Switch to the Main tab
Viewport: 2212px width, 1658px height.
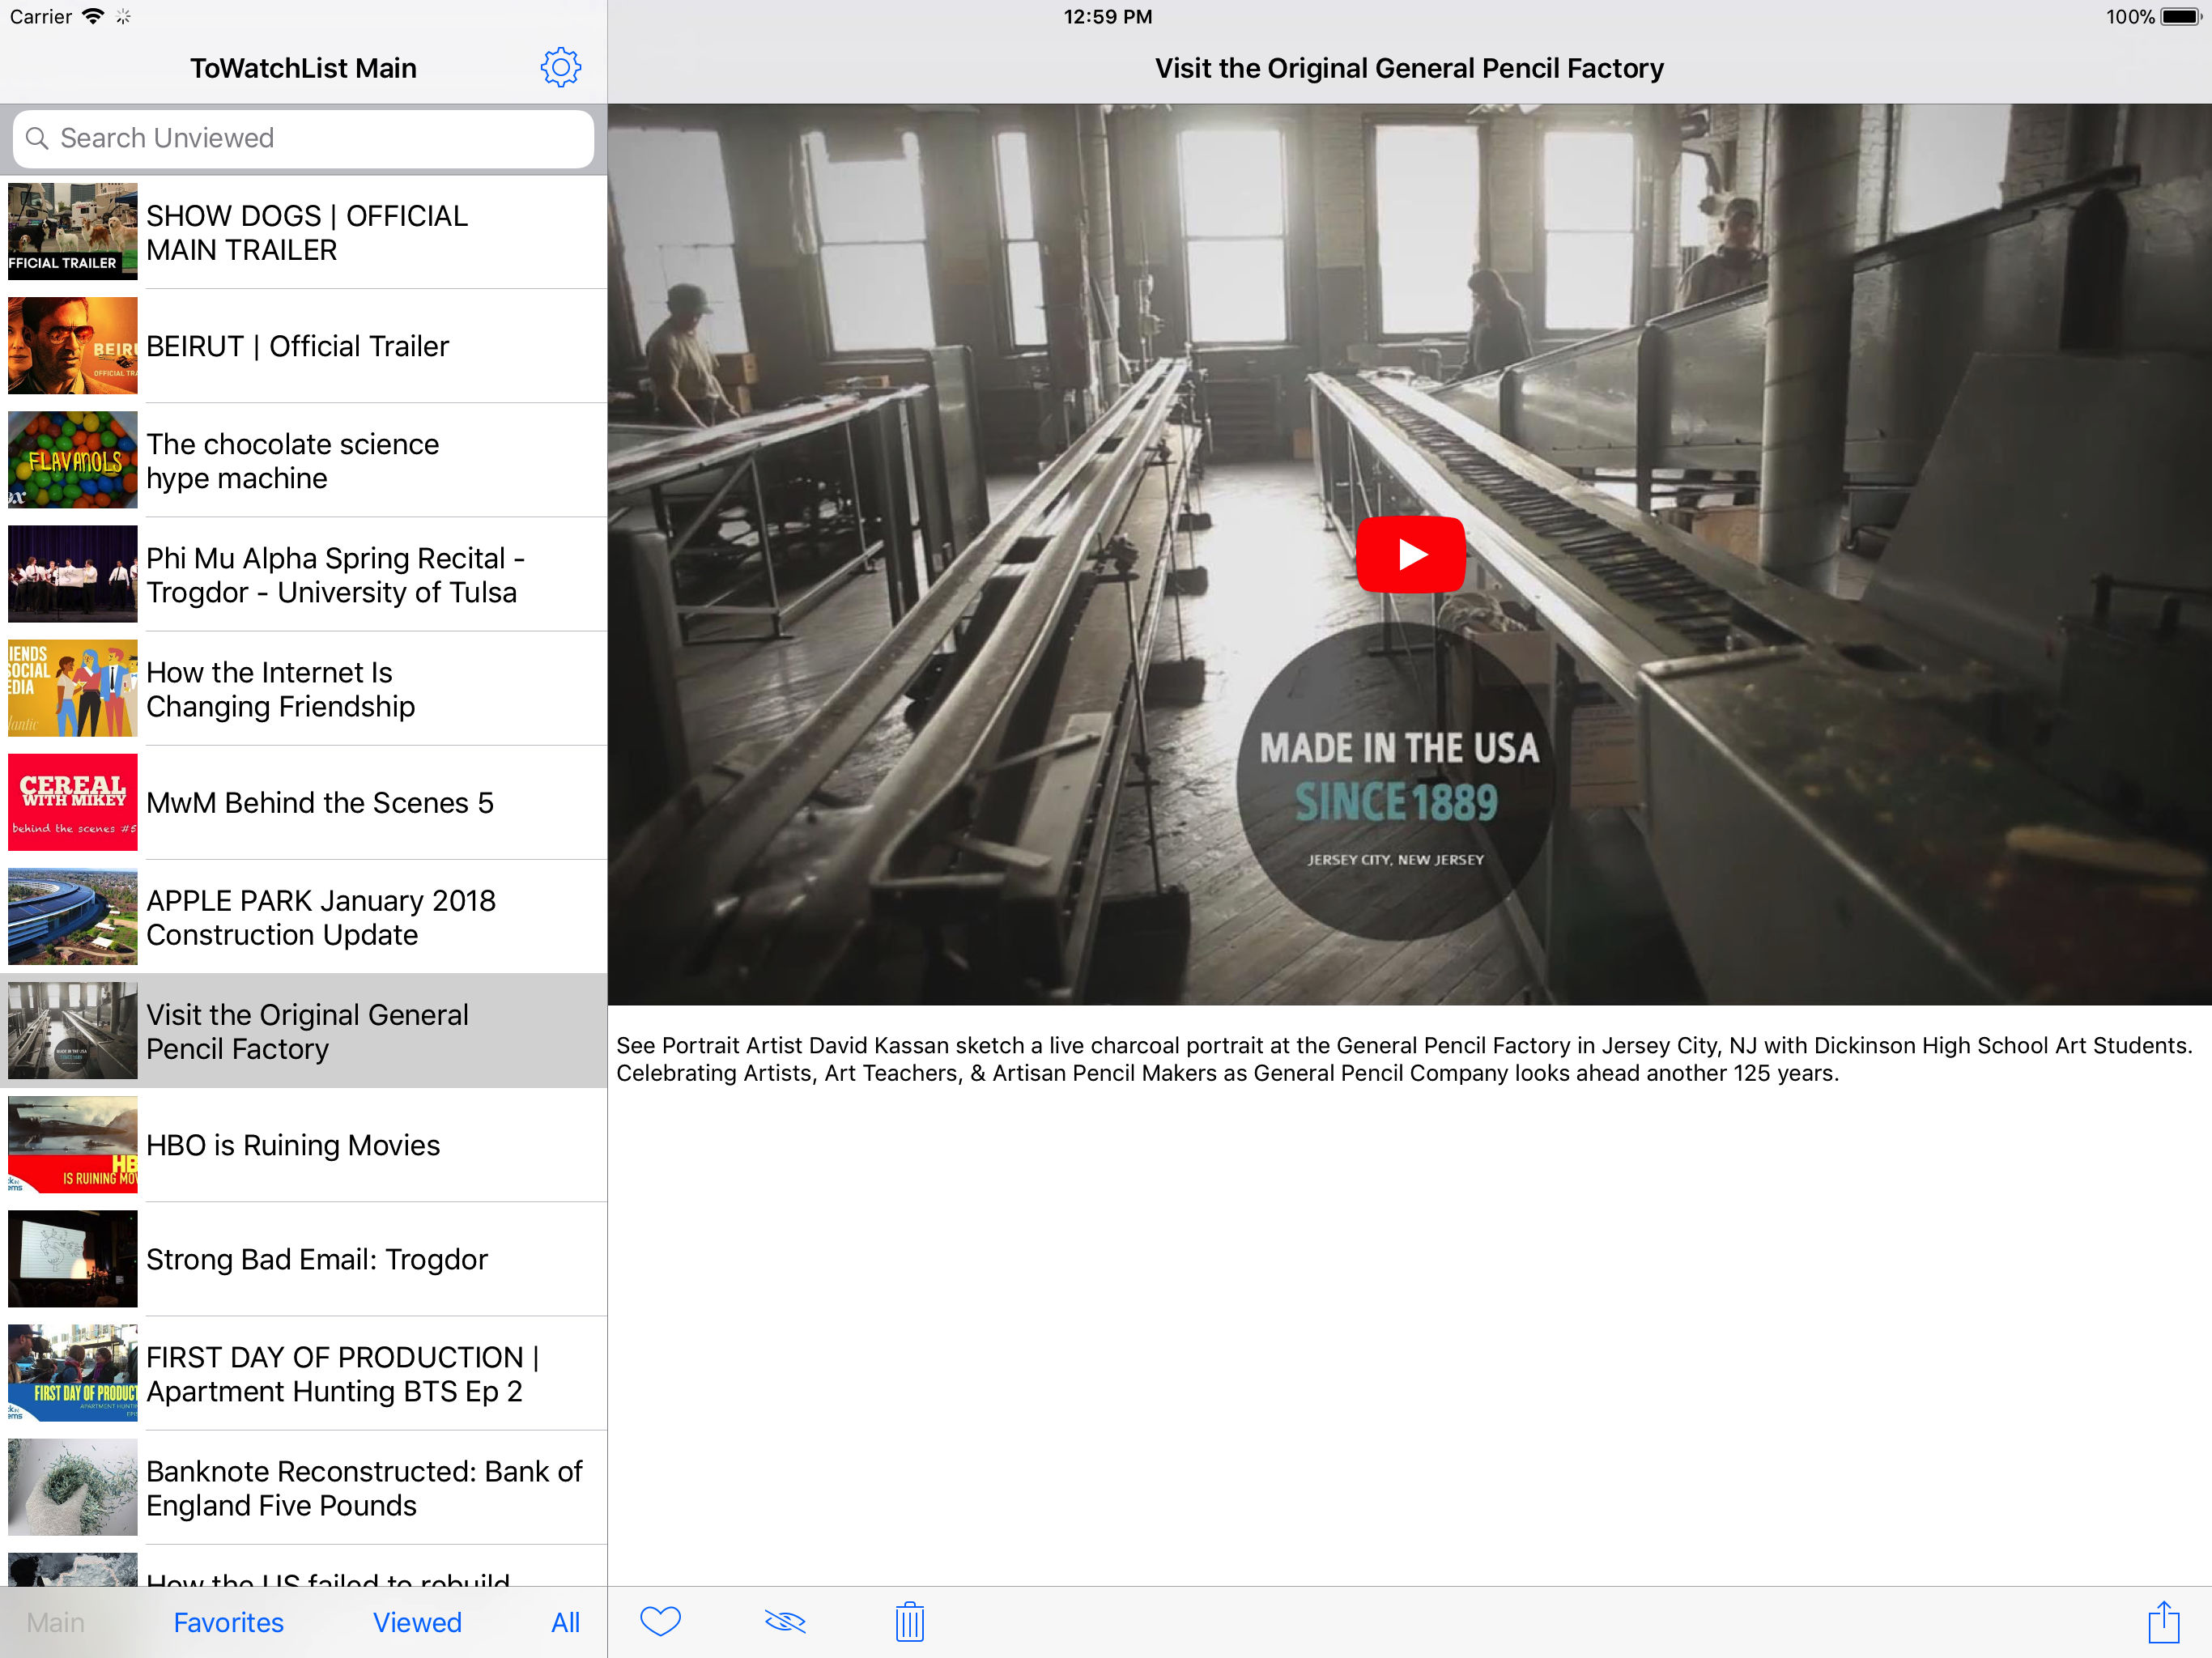click(x=56, y=1622)
